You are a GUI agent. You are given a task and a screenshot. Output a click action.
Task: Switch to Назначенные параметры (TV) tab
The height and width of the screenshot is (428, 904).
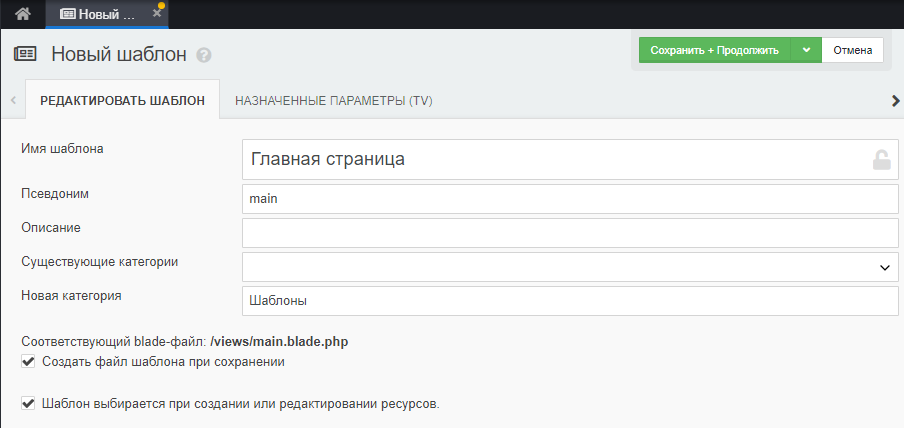[333, 101]
